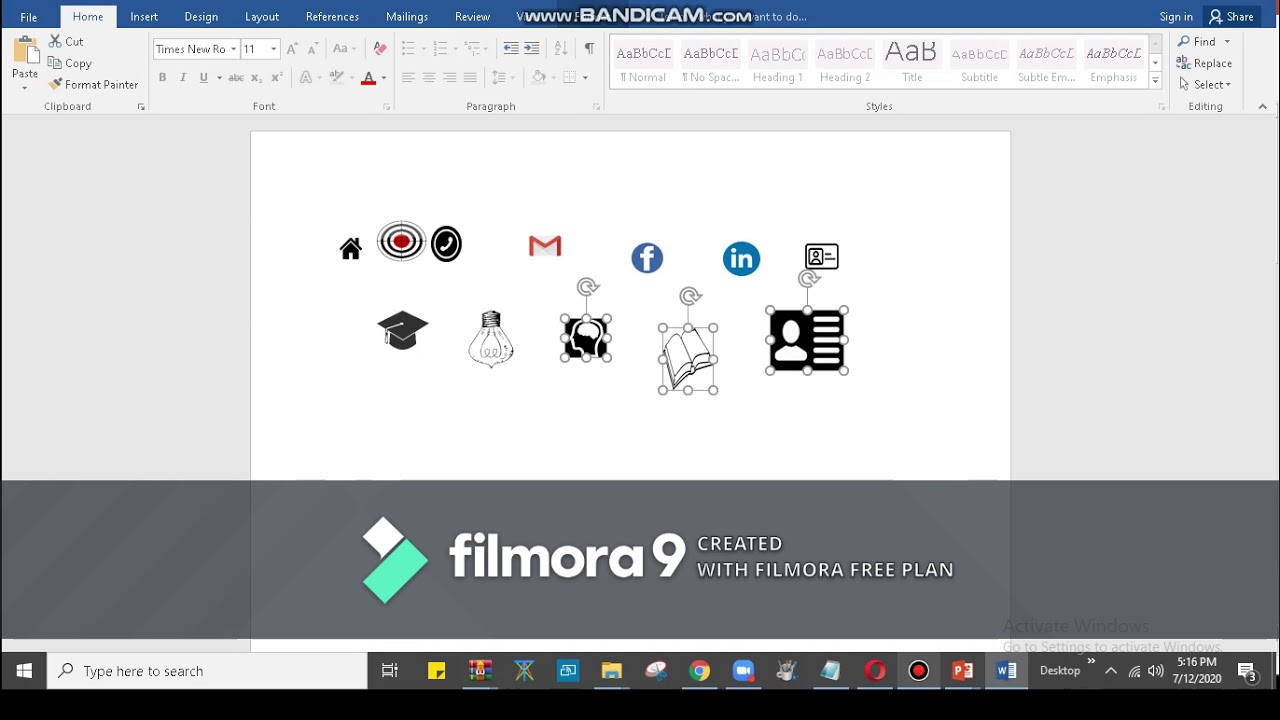Toggle Bold formatting
The image size is (1280, 720).
coord(162,77)
